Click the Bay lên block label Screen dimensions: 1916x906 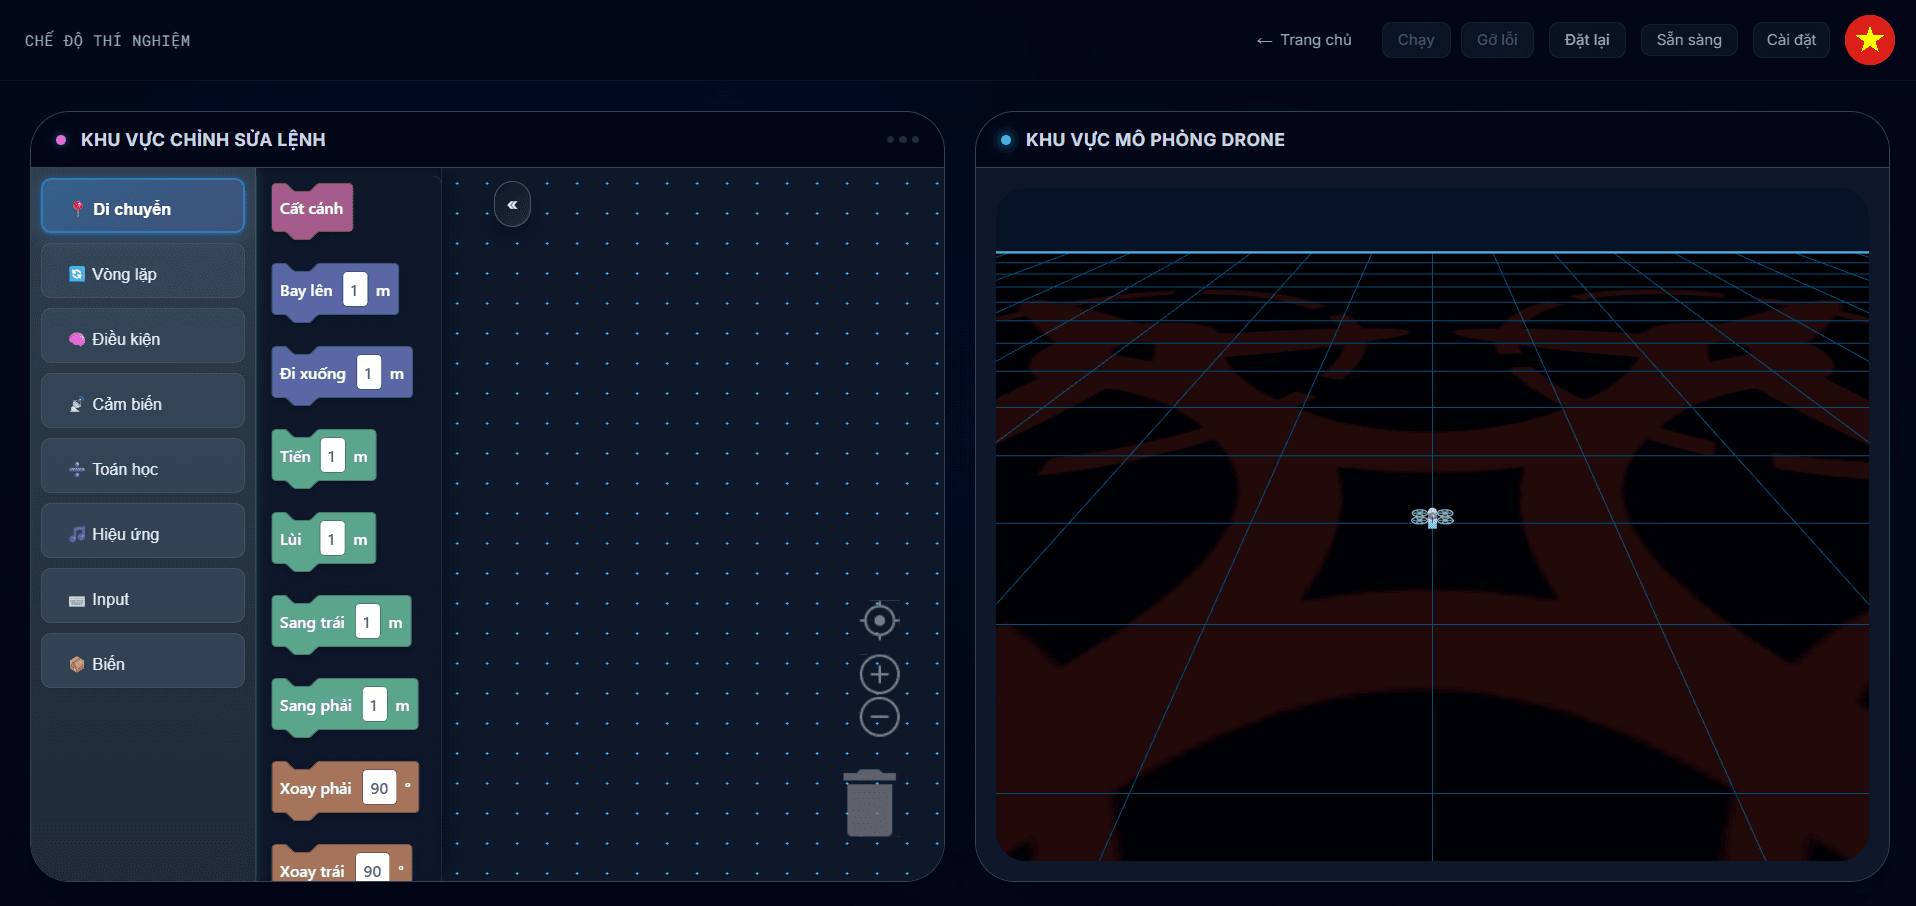(306, 291)
